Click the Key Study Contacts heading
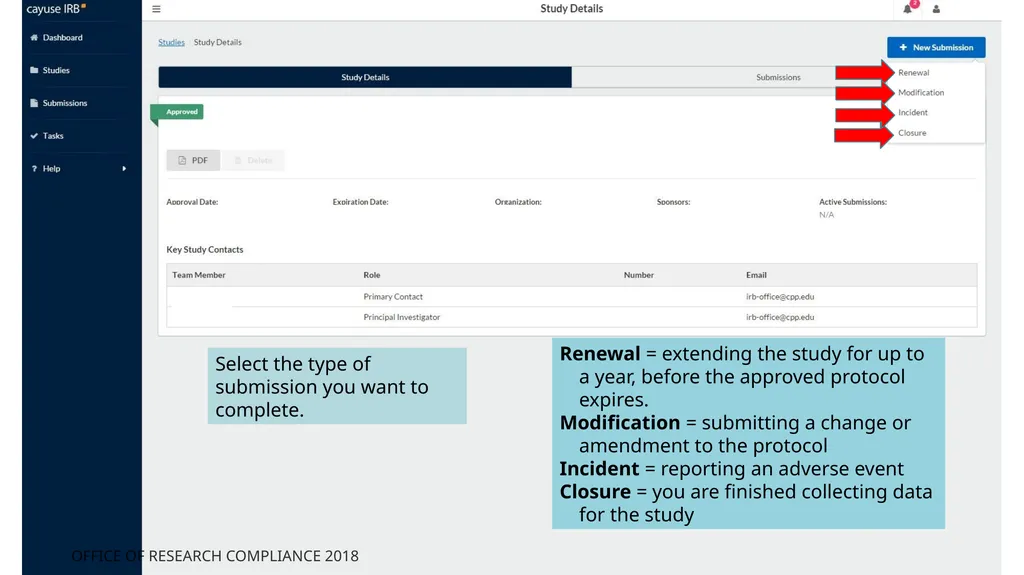Screen dimensions: 1024x575 pyautogui.click(x=204, y=250)
